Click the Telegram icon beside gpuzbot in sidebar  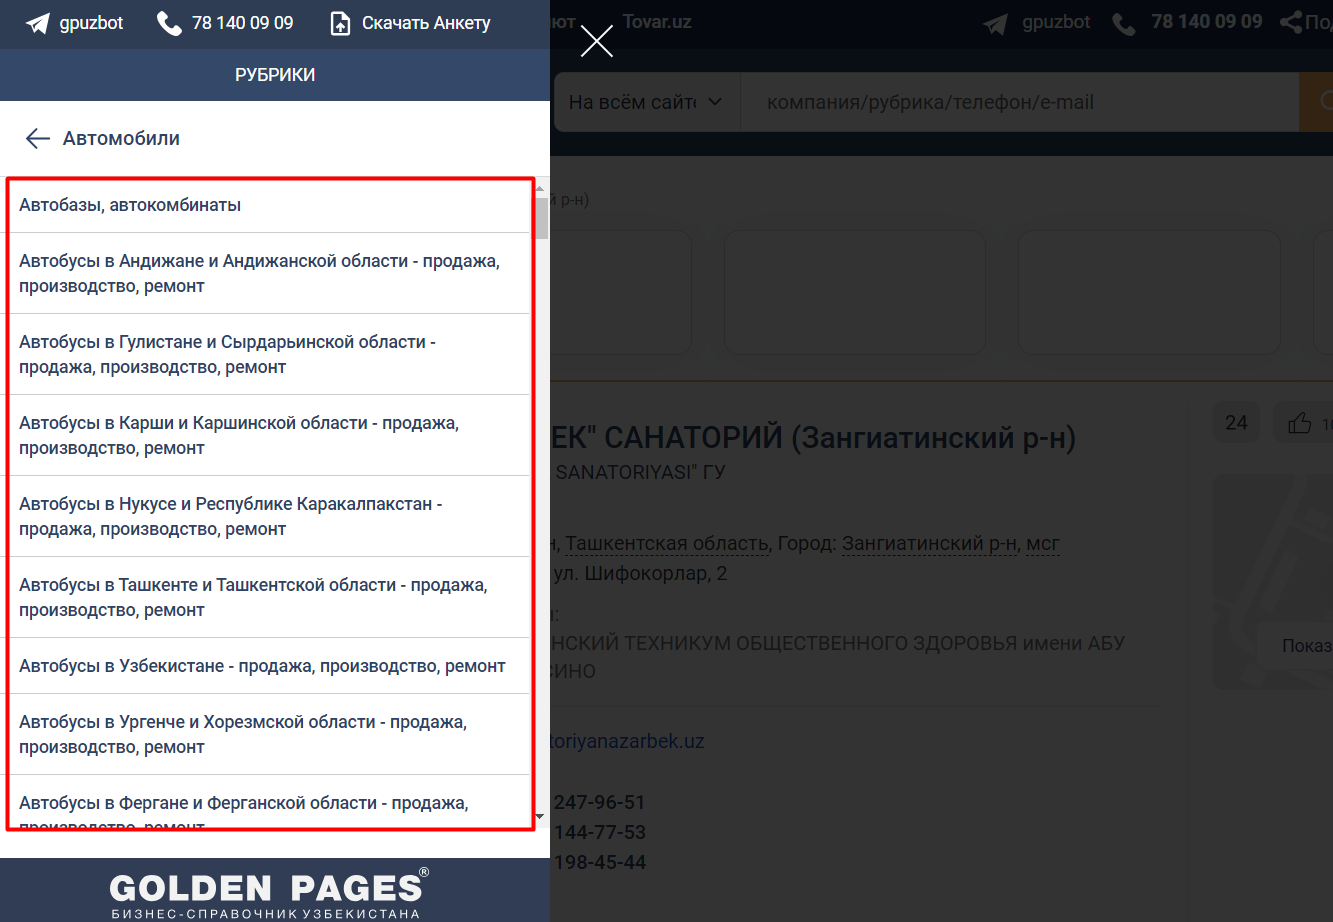[x=38, y=23]
